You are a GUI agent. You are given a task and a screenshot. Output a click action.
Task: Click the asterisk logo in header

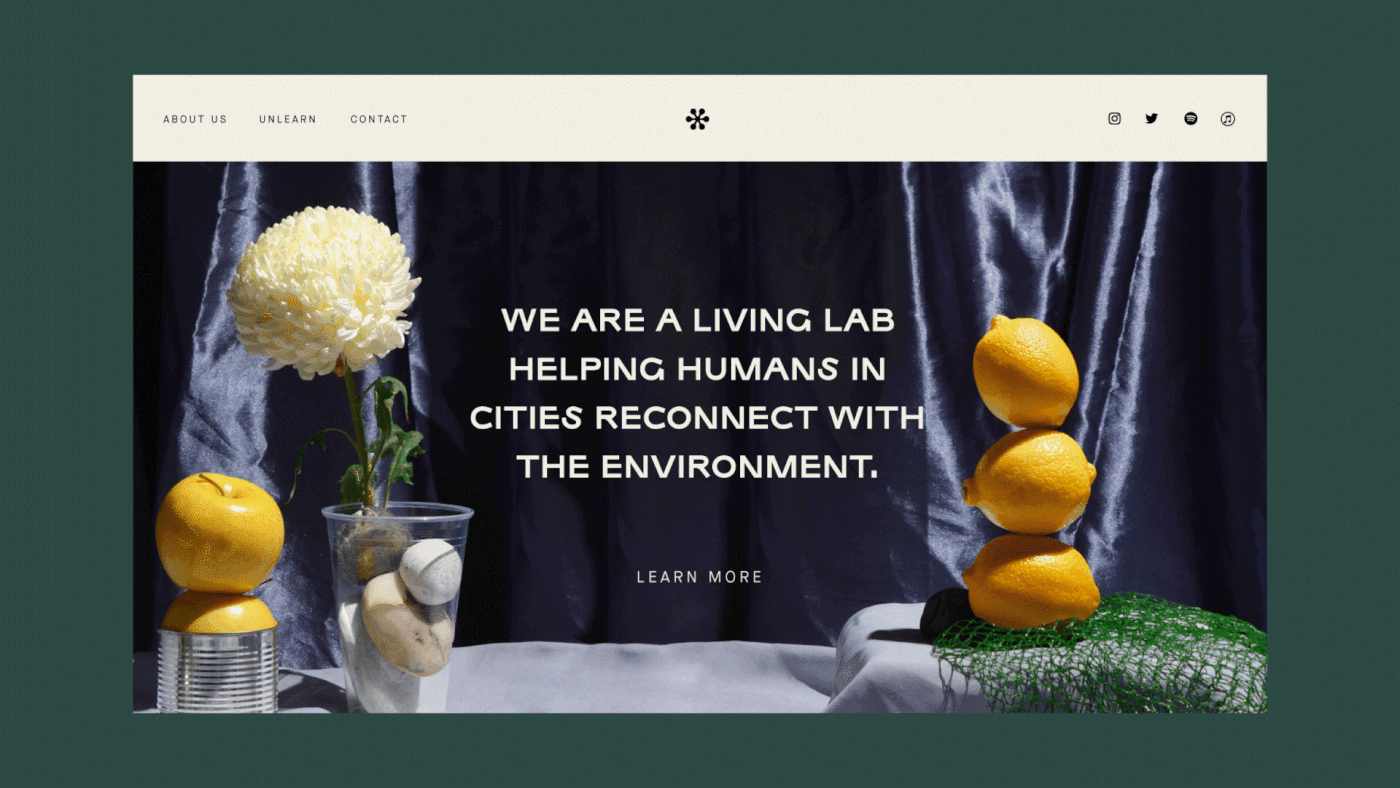[697, 119]
